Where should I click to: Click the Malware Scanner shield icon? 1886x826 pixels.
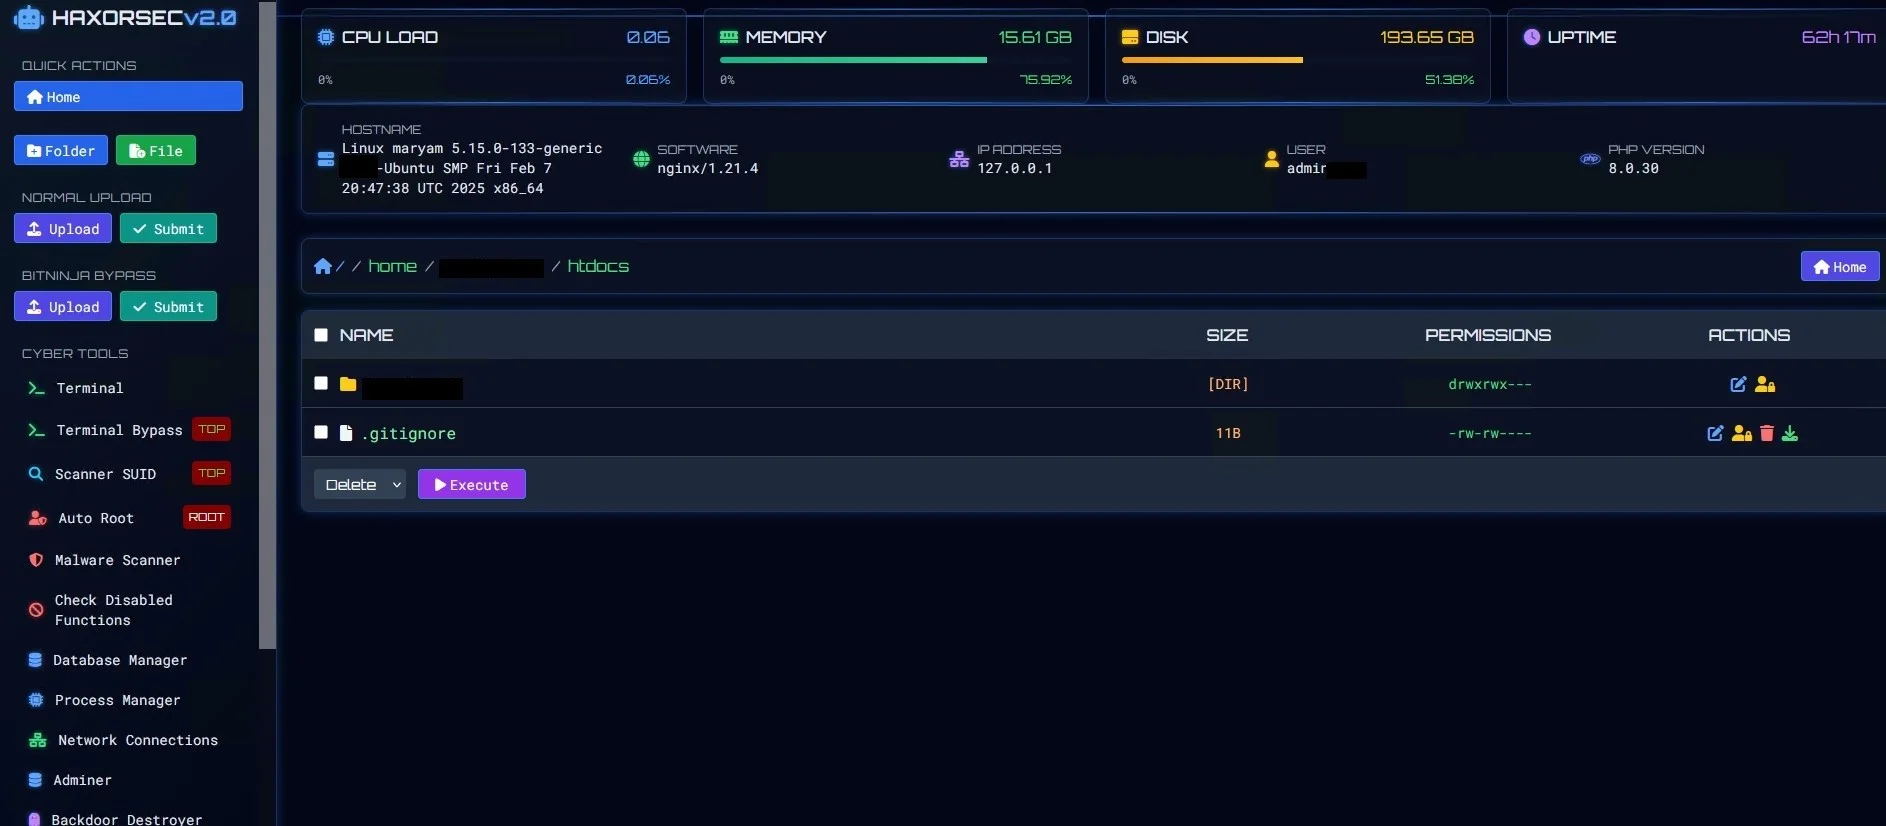click(x=36, y=560)
